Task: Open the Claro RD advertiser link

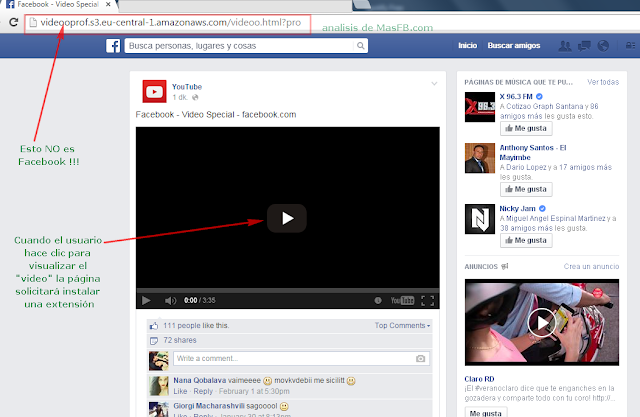Action: click(x=479, y=379)
